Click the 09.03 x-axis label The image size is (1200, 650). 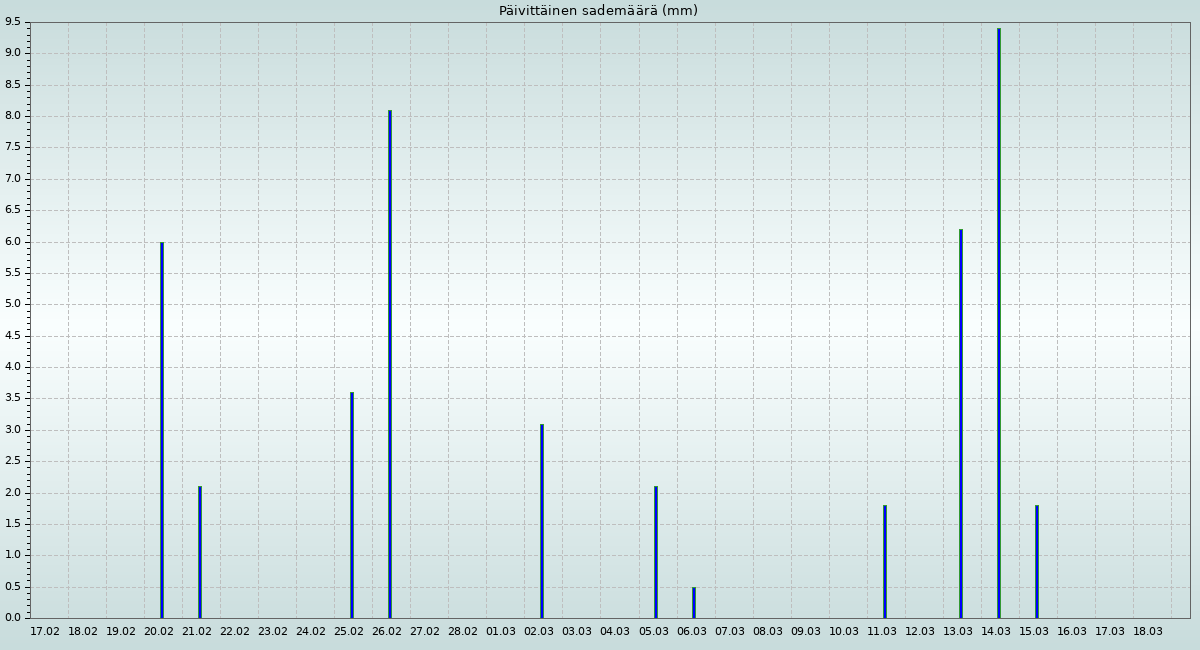click(x=806, y=632)
